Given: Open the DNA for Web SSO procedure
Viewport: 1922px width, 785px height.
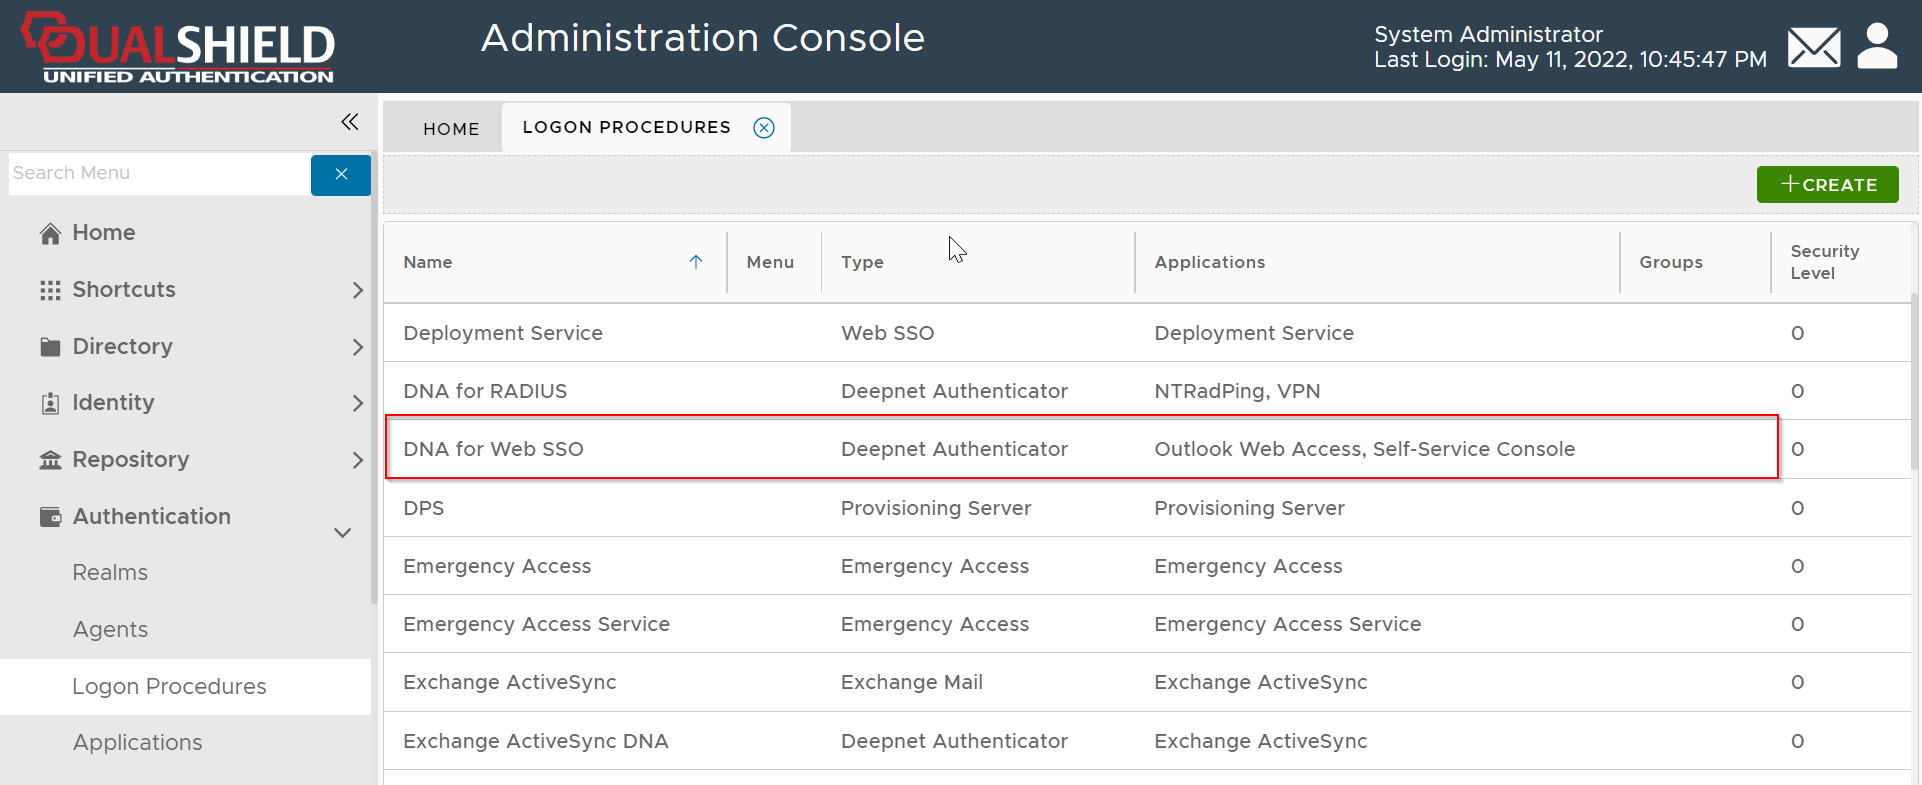Looking at the screenshot, I should tap(493, 450).
